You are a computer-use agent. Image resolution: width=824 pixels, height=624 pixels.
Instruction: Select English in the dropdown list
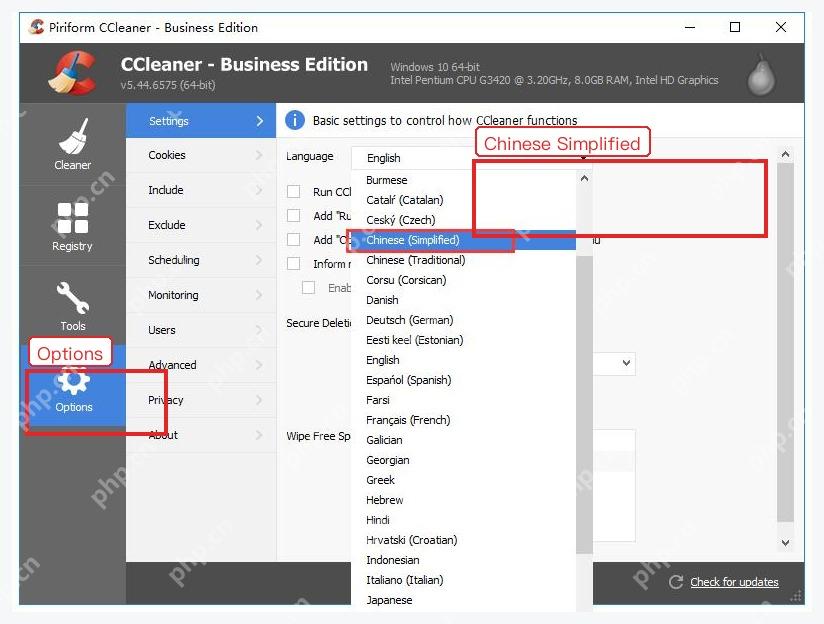(x=464, y=360)
